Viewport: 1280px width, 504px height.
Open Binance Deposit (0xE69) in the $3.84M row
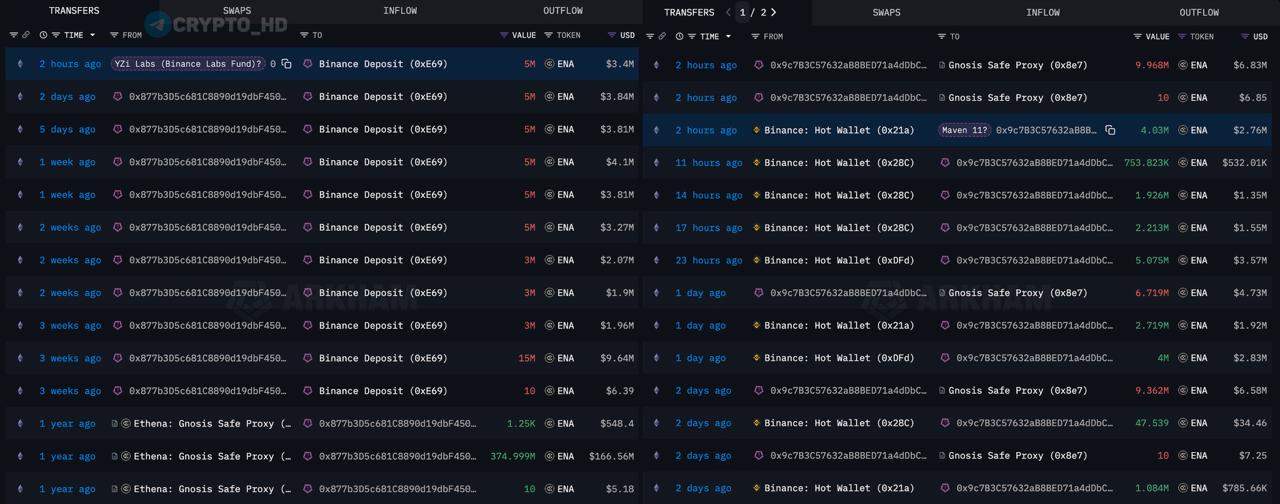(383, 97)
